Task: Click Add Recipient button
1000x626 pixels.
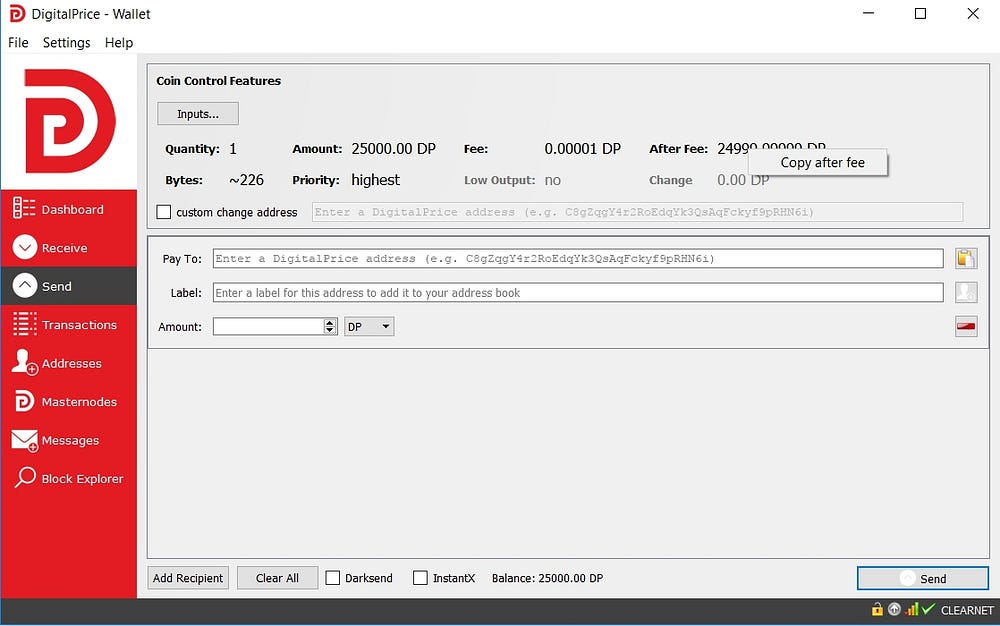Action: [x=188, y=578]
